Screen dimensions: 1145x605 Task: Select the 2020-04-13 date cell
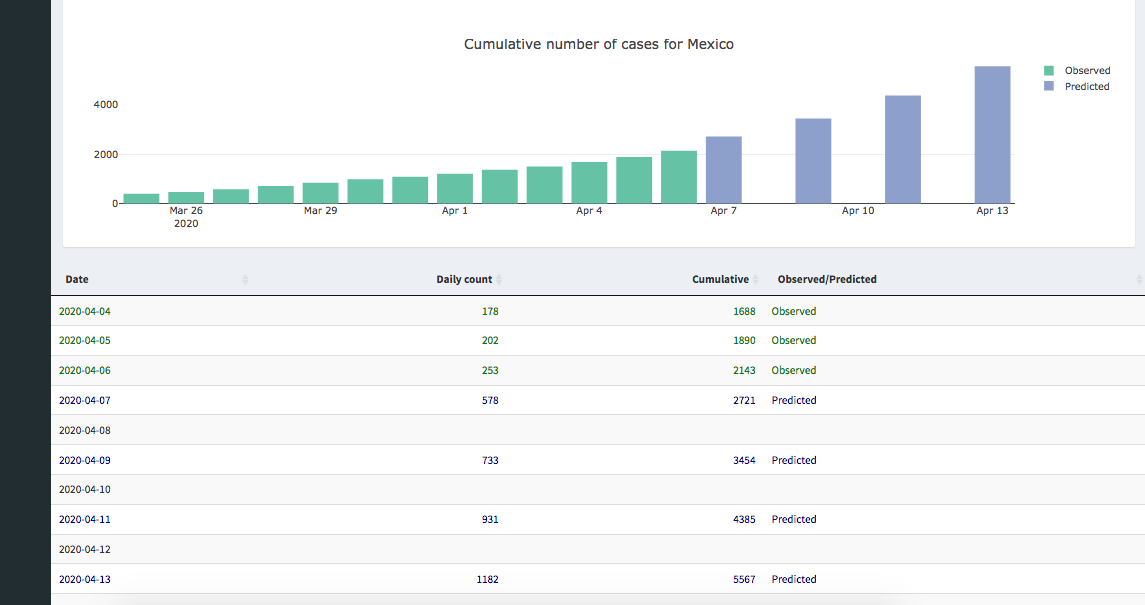[85, 579]
